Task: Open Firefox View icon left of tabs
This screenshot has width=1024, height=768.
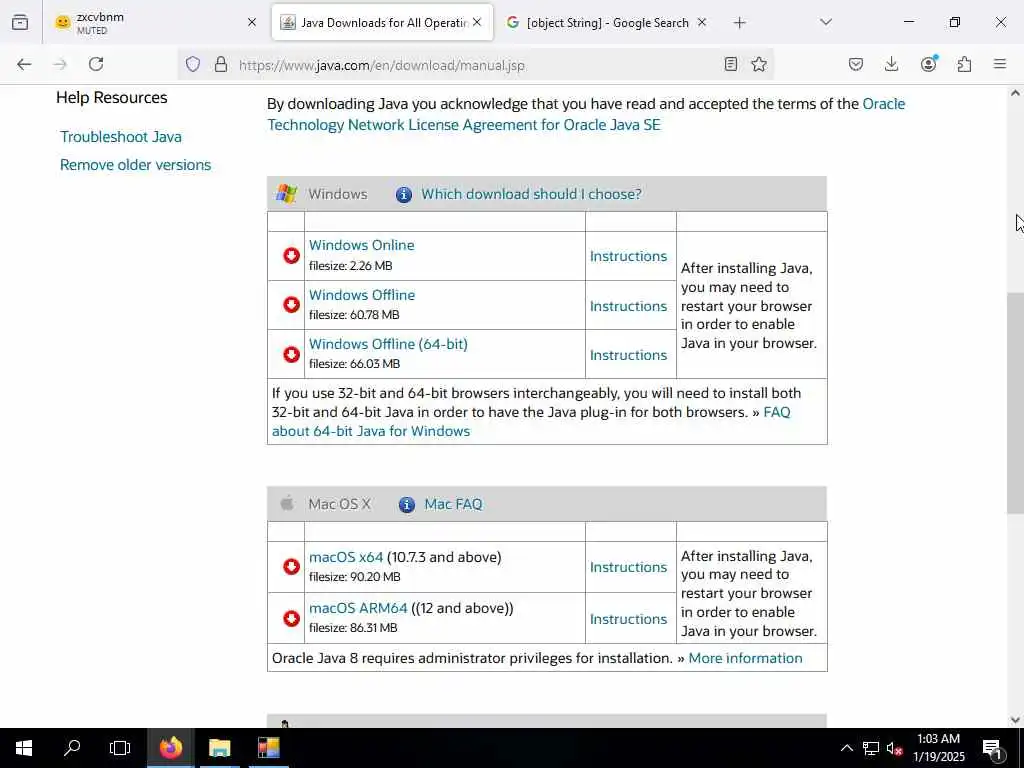Action: (20, 22)
